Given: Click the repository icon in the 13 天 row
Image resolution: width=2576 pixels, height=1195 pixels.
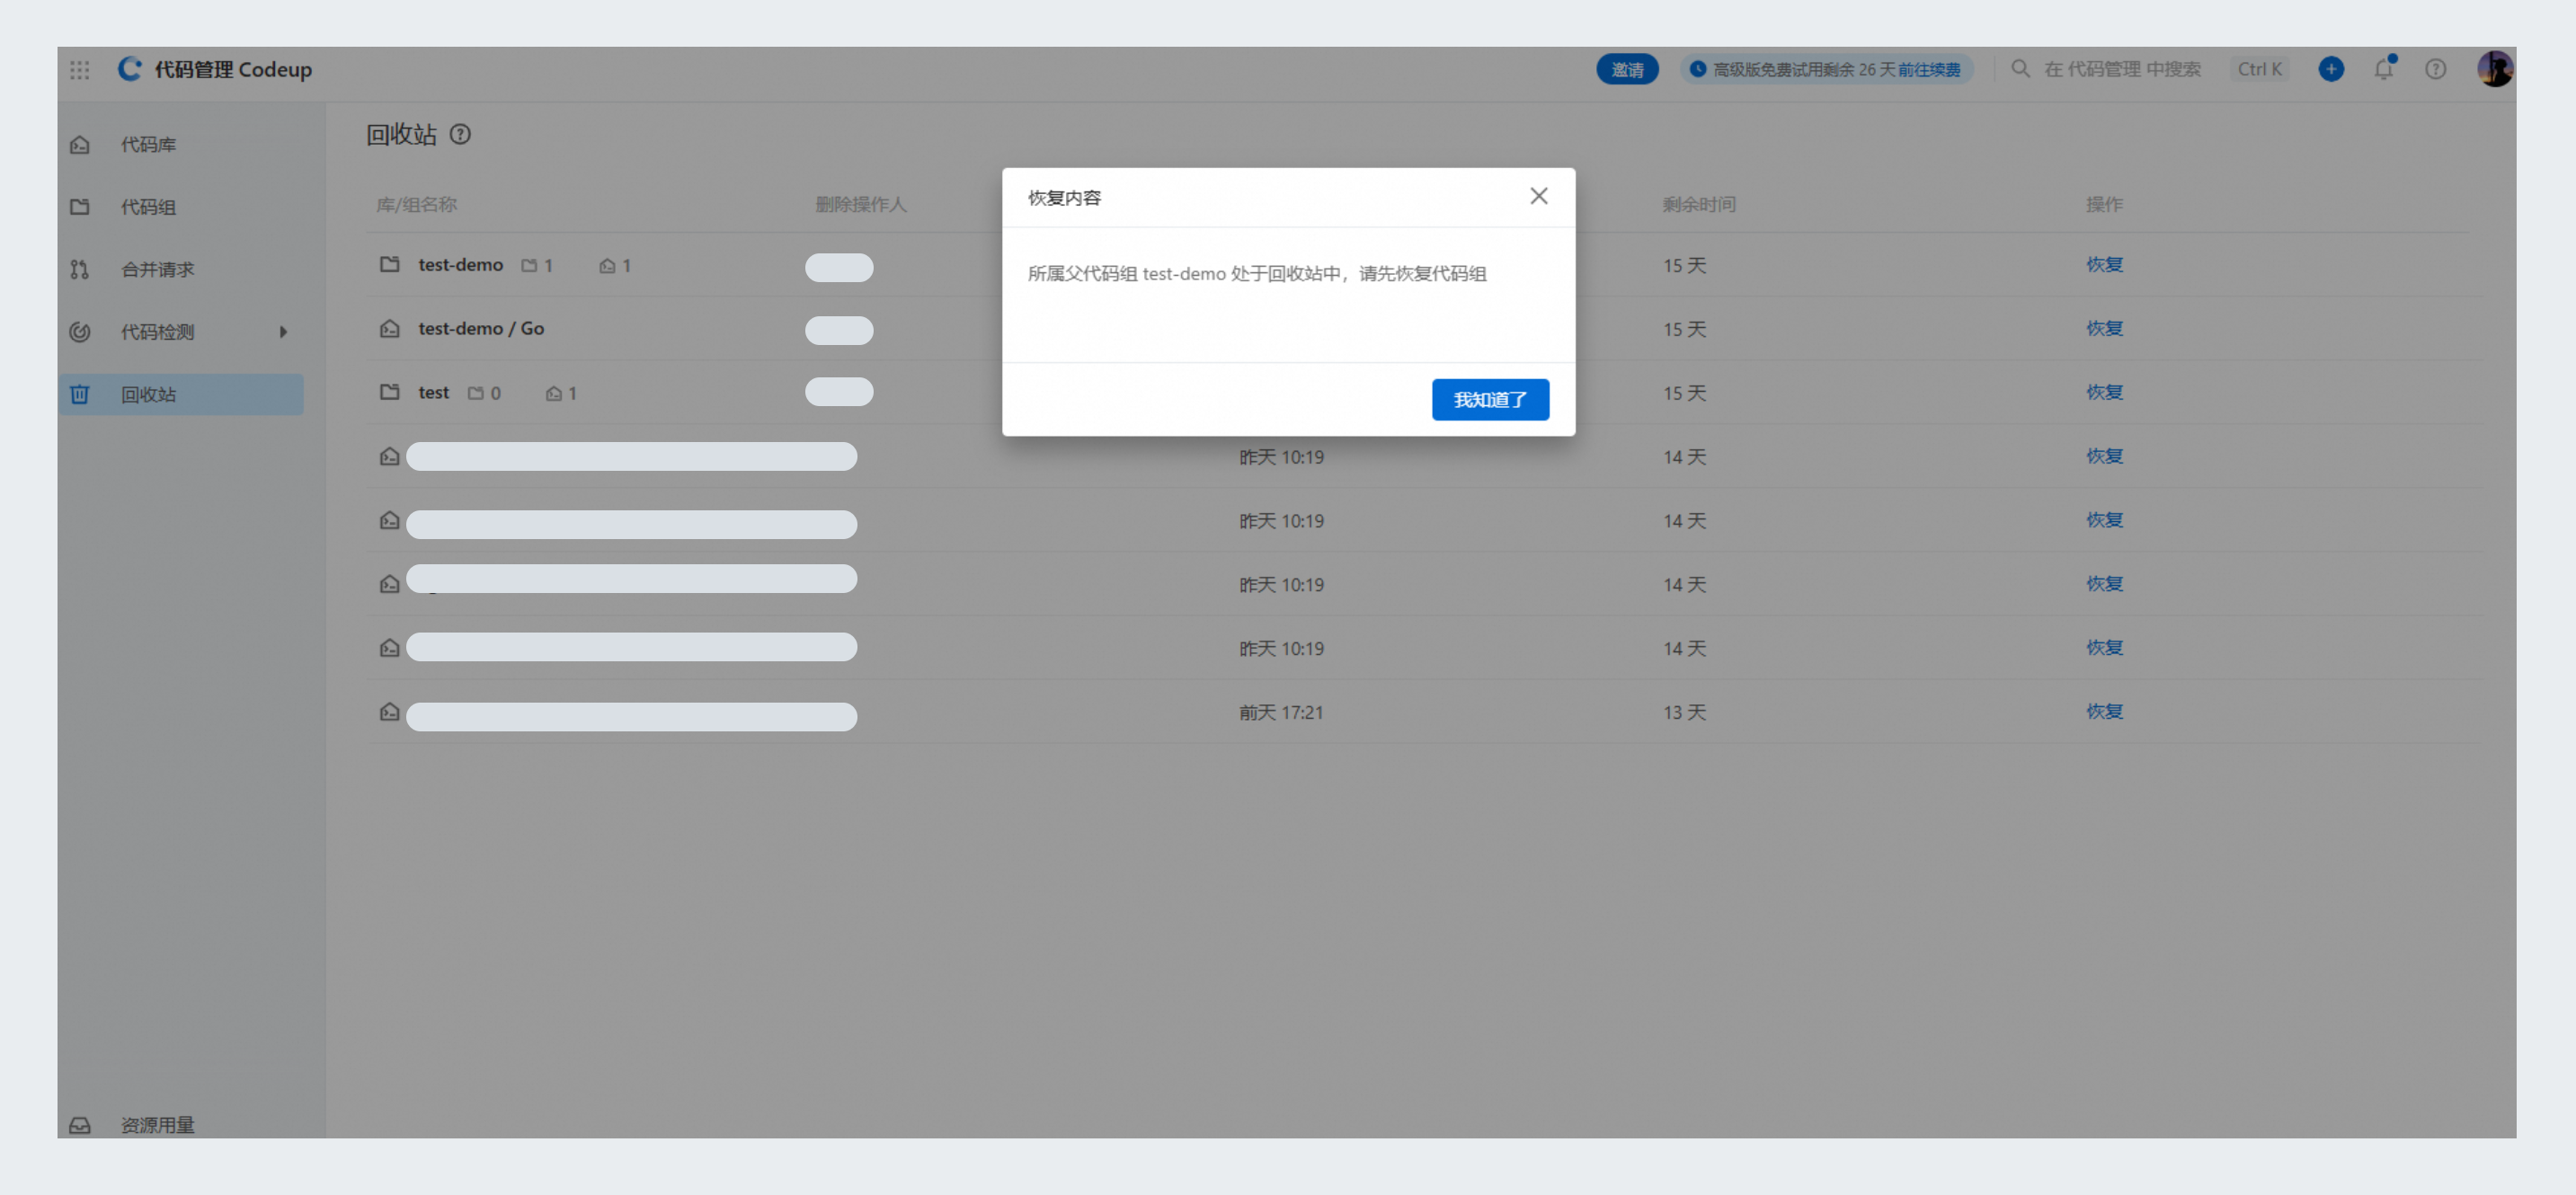Looking at the screenshot, I should click(389, 711).
